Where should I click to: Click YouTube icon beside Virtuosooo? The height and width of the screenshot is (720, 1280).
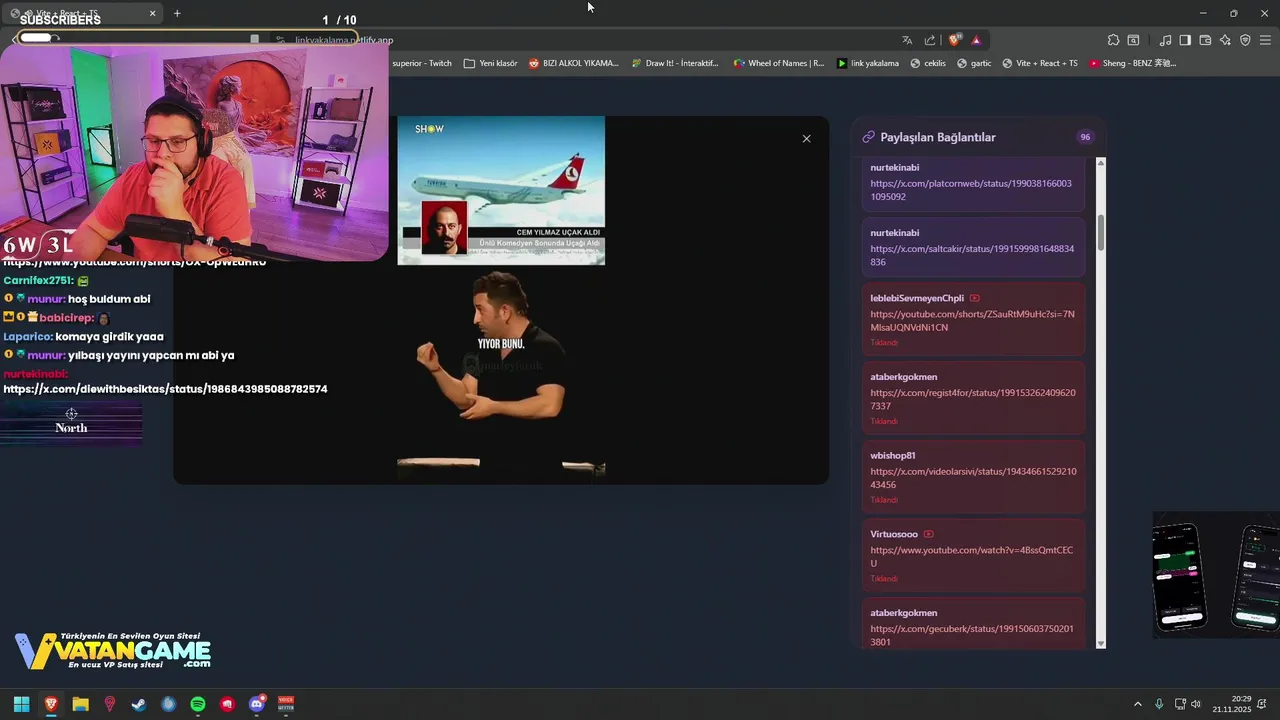pos(929,534)
